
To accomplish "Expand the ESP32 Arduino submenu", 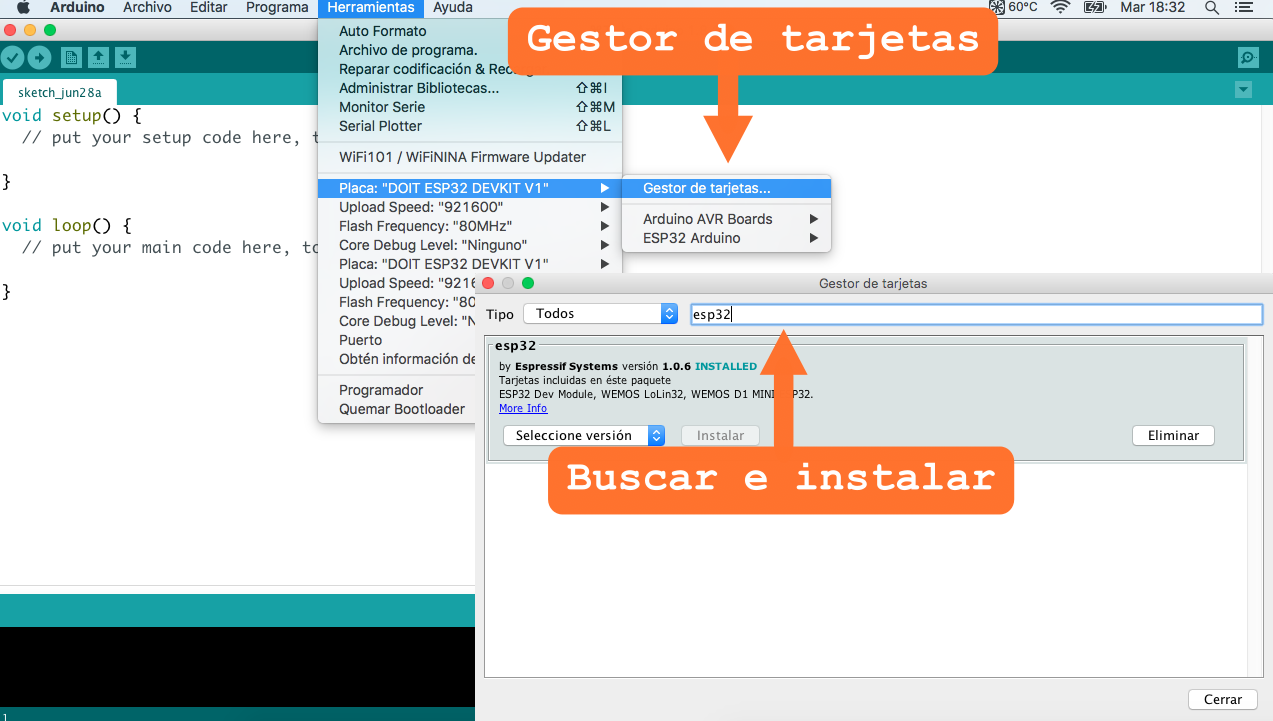I will pyautogui.click(x=727, y=238).
